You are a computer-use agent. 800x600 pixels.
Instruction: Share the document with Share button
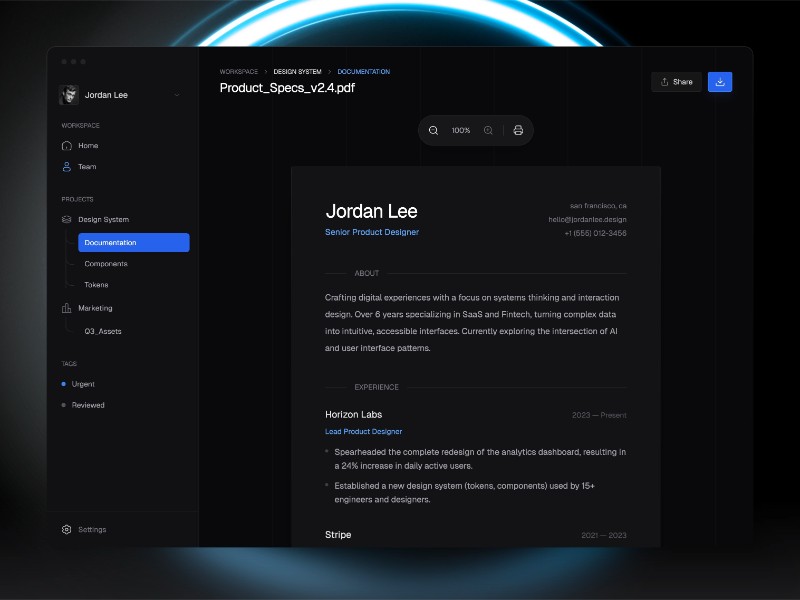677,82
